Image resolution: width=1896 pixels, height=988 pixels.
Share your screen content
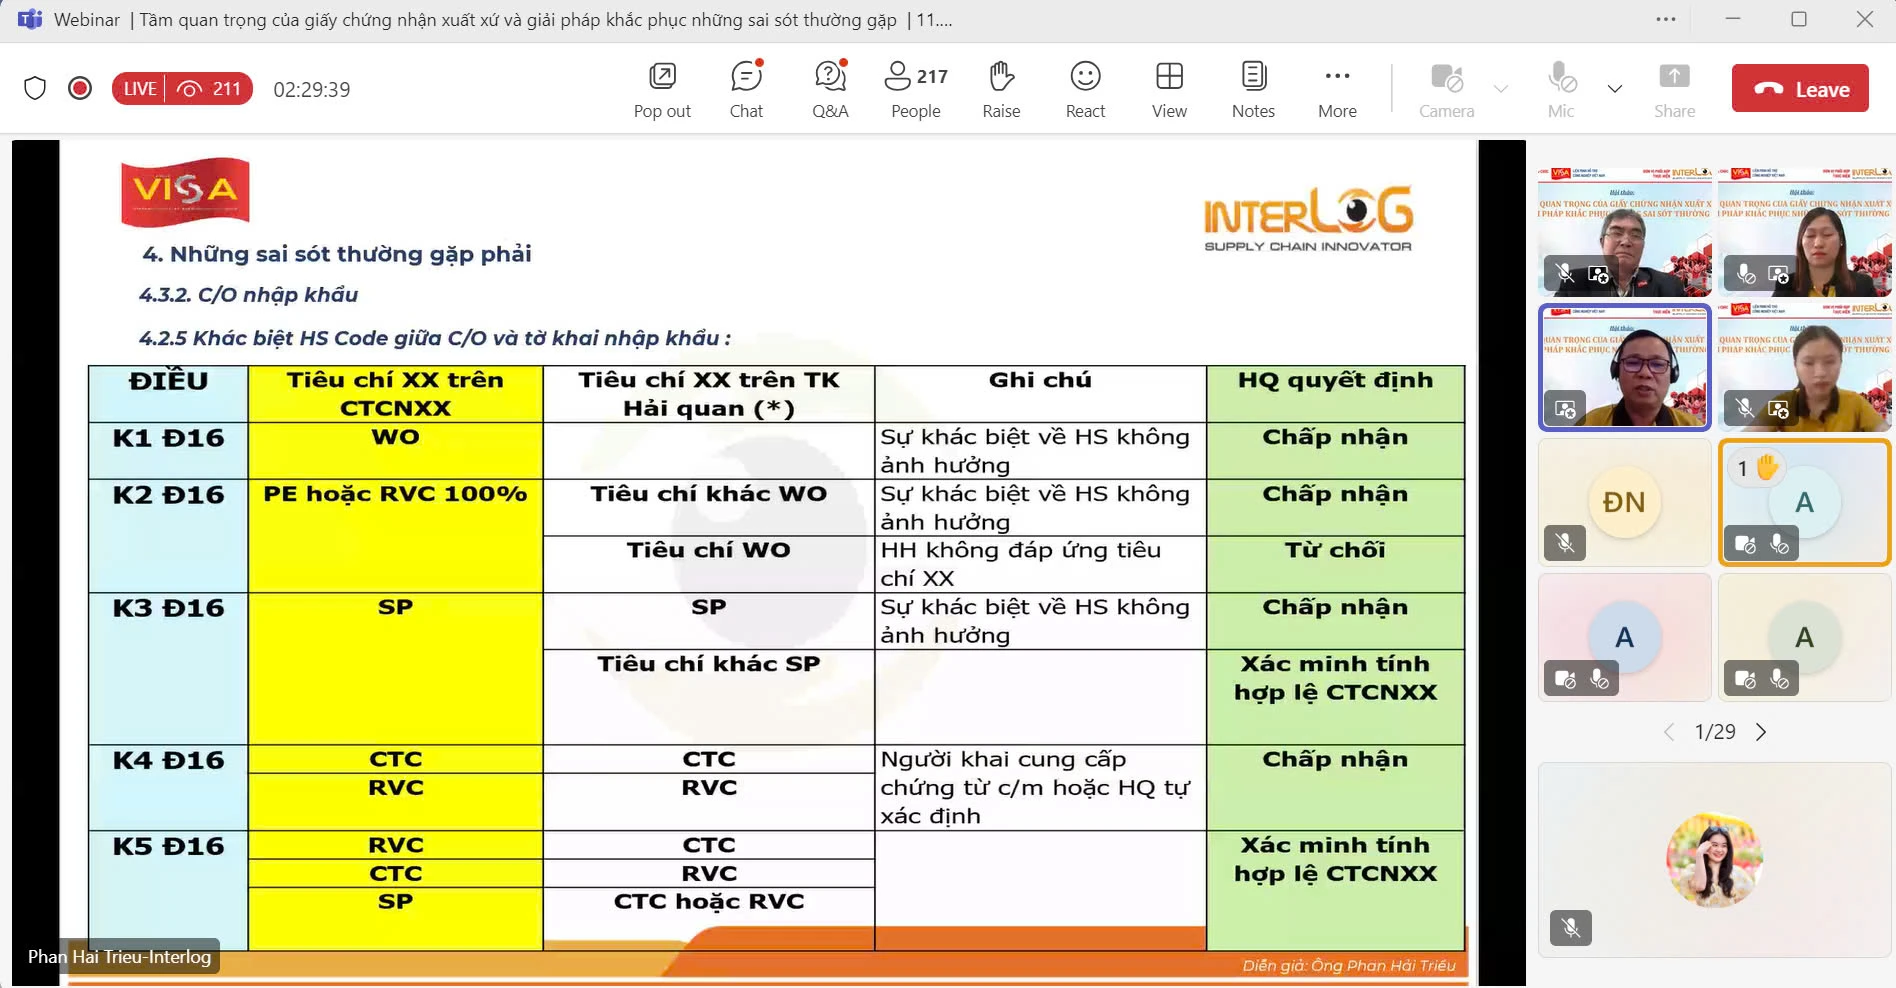[x=1674, y=89]
